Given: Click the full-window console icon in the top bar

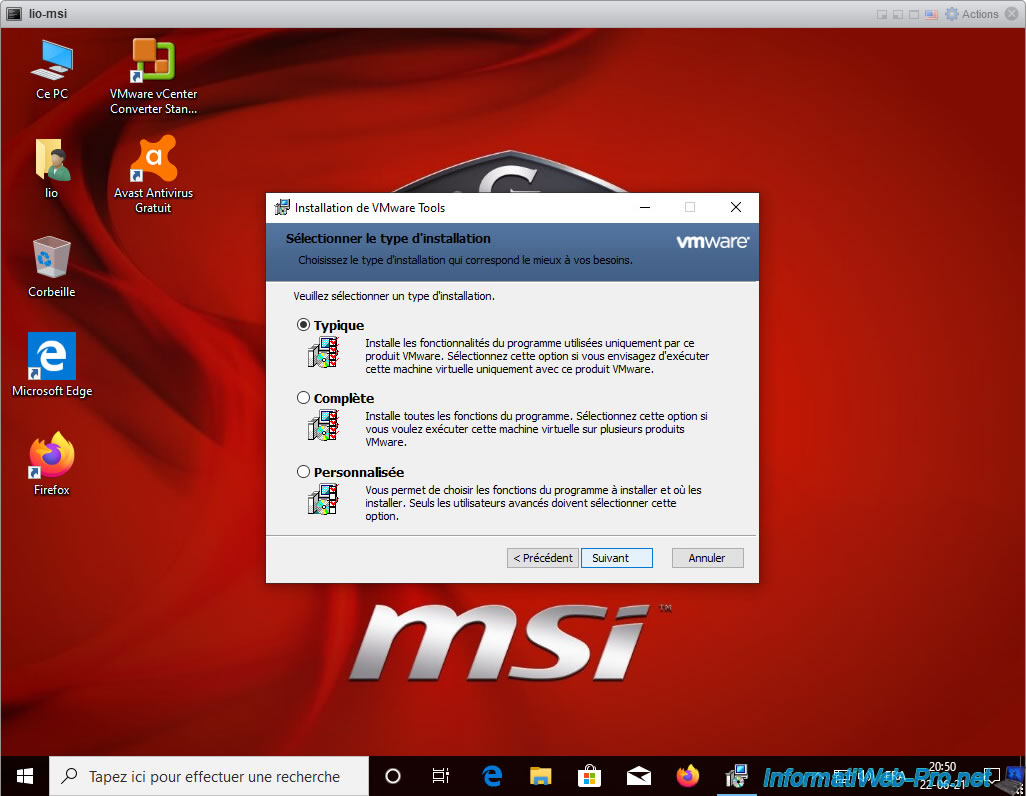Looking at the screenshot, I should click(x=914, y=14).
